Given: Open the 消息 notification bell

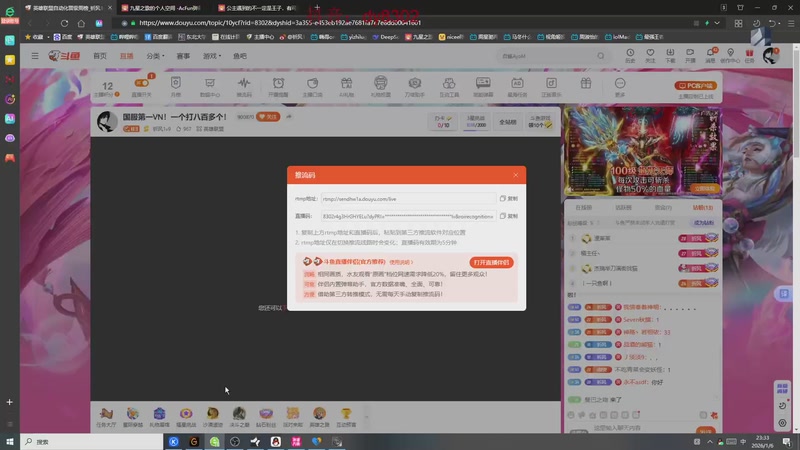Looking at the screenshot, I should click(710, 56).
